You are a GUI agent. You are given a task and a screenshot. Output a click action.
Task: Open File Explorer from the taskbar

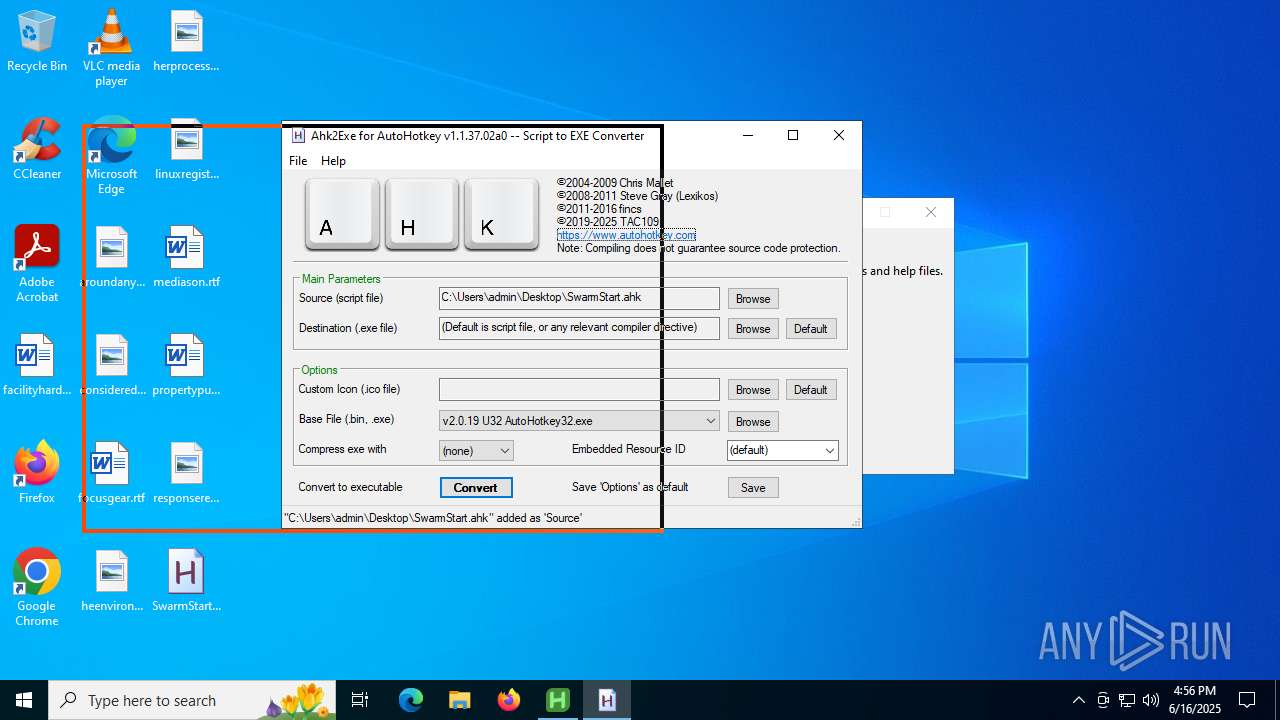(x=459, y=700)
